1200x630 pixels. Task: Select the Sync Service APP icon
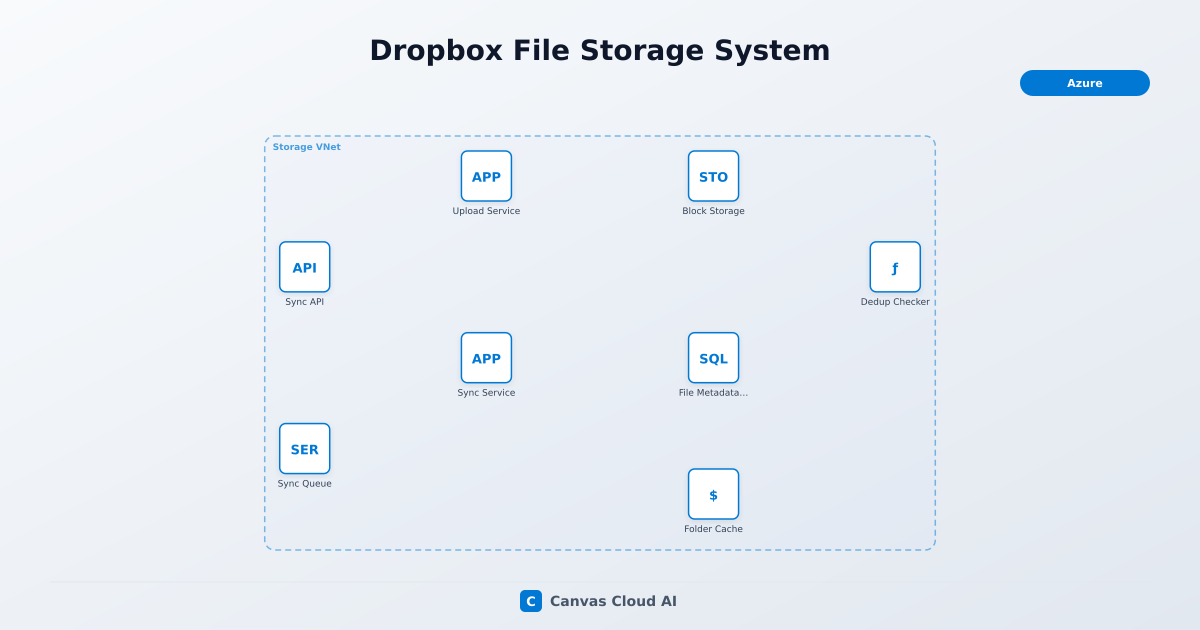point(486,358)
